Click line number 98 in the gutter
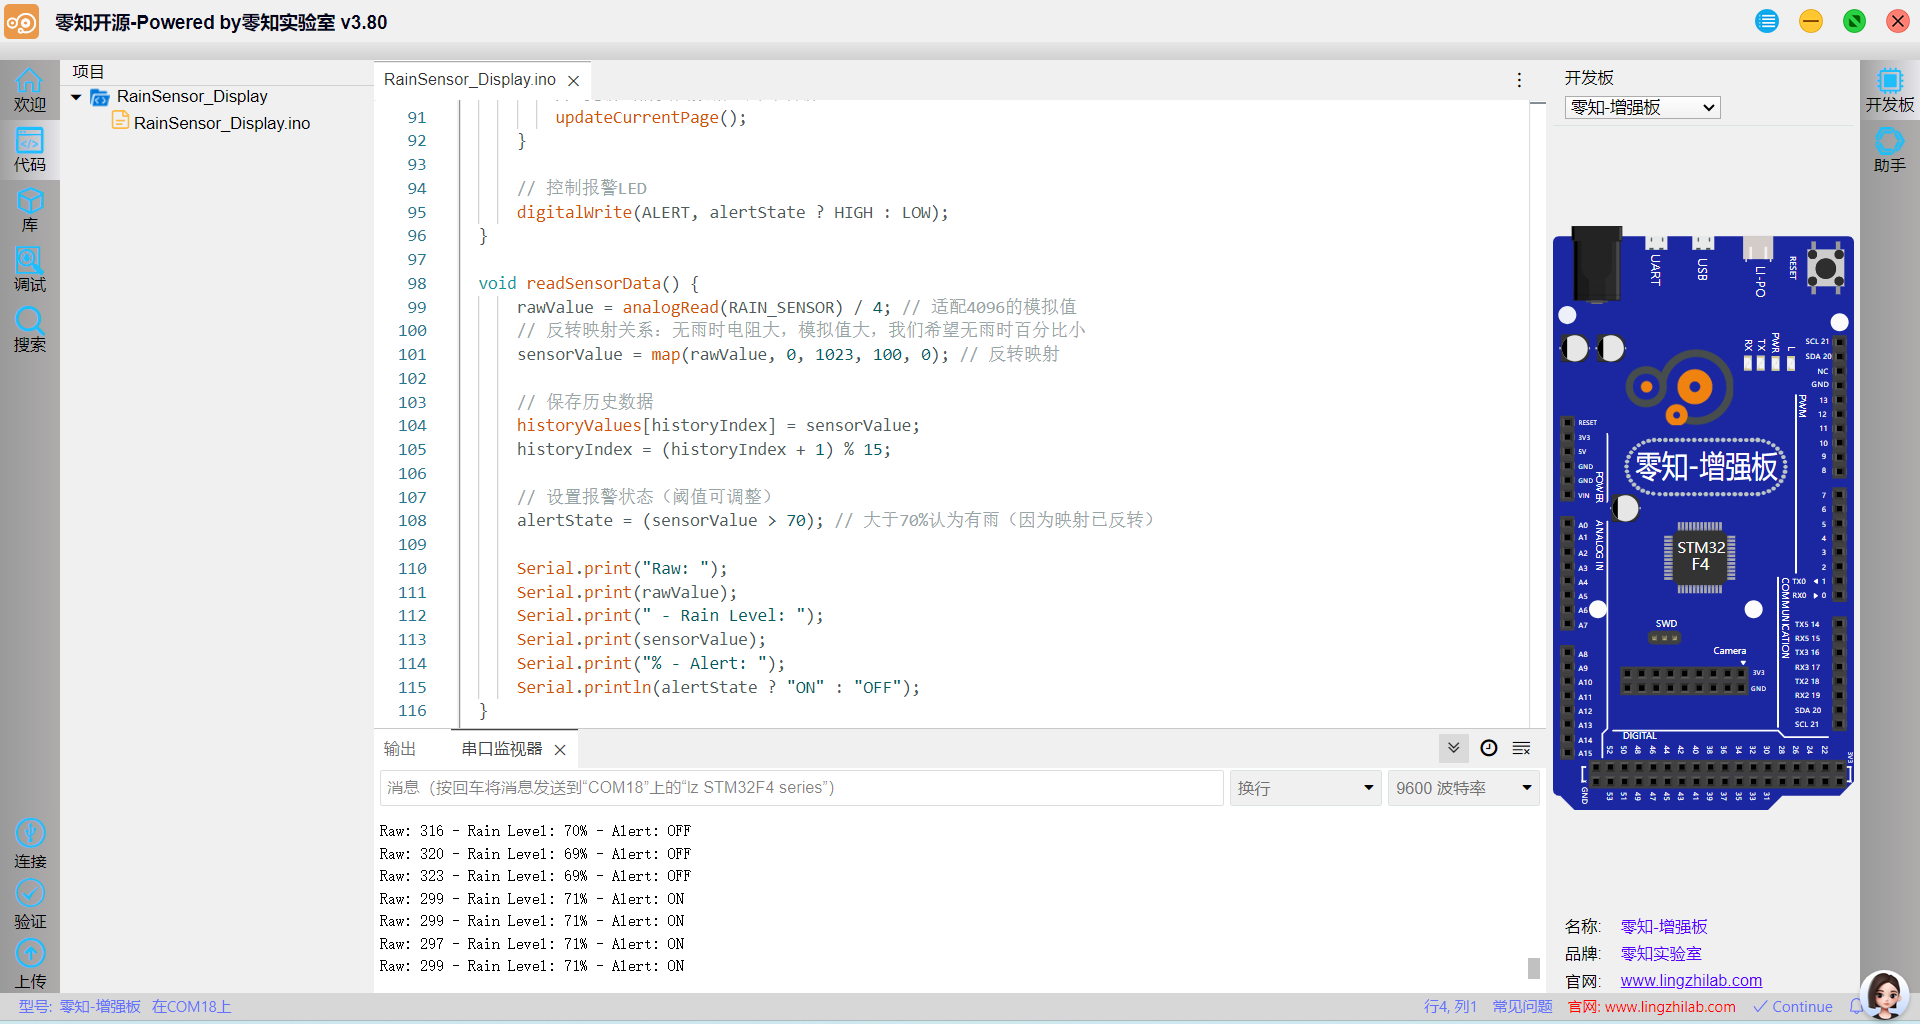1920x1024 pixels. point(416,284)
